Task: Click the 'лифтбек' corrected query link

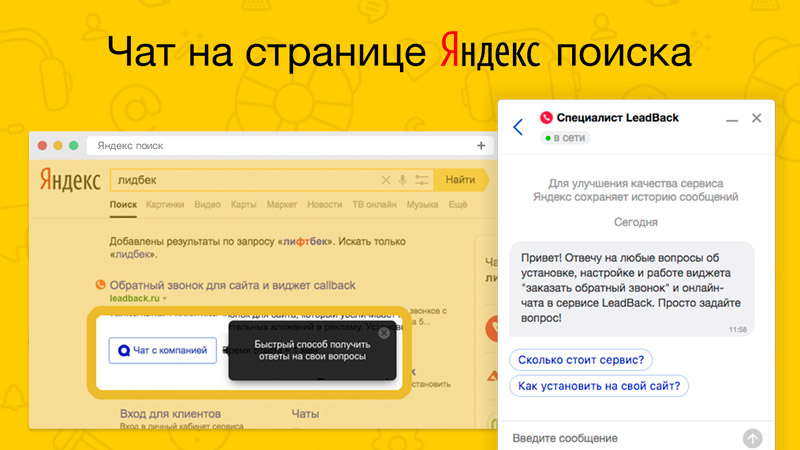Action: (x=305, y=241)
